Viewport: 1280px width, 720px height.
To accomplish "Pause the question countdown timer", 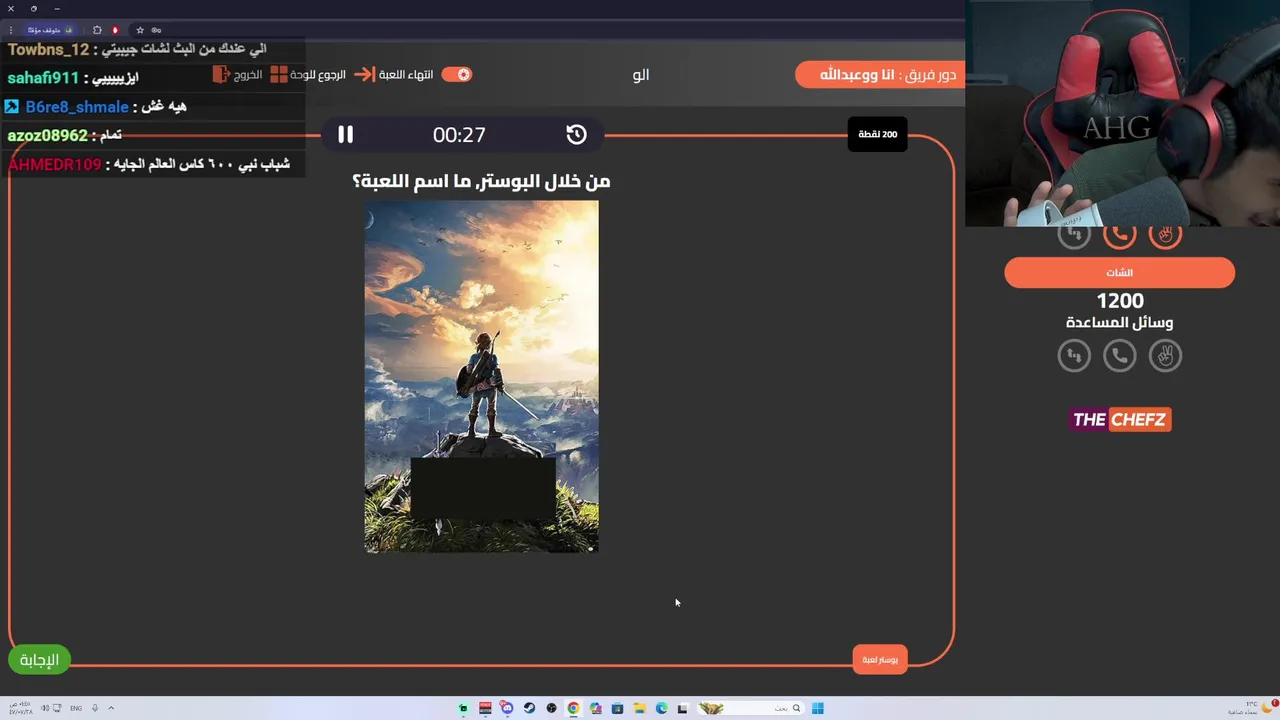I will [x=345, y=135].
